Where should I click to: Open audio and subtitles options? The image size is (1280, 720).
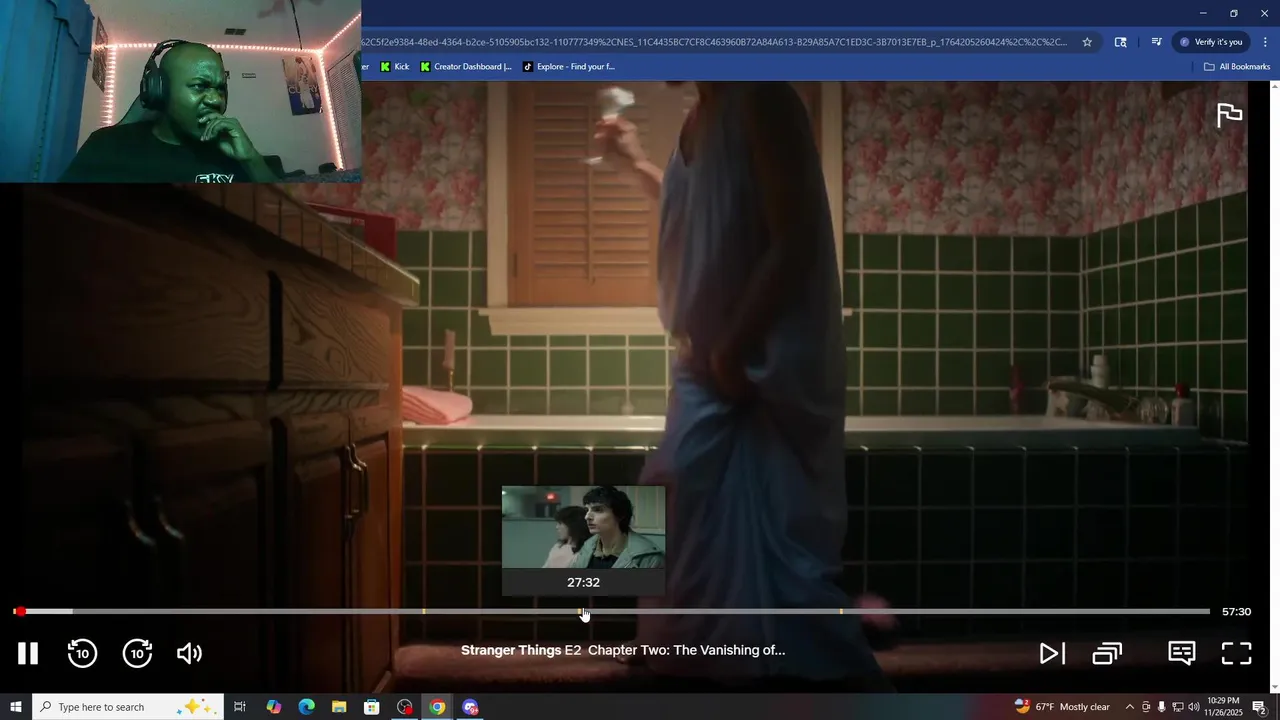coord(1181,654)
